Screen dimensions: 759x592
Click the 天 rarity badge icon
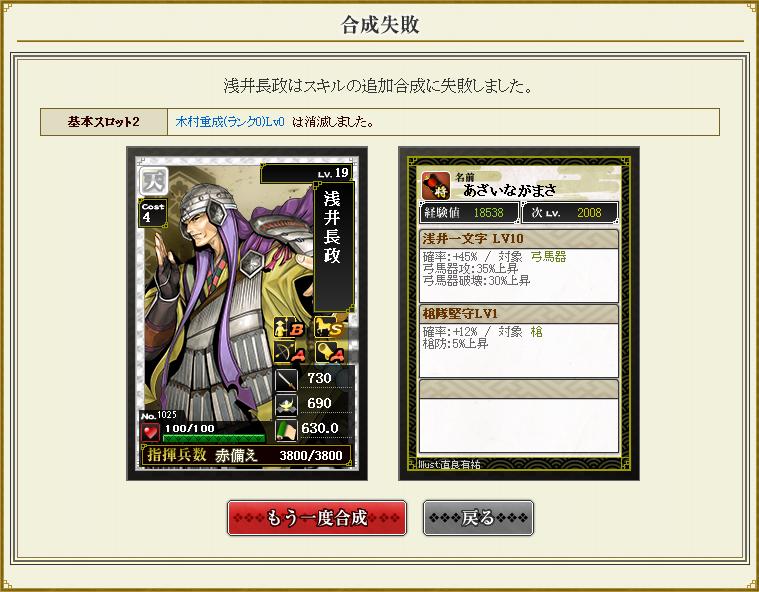(x=154, y=181)
